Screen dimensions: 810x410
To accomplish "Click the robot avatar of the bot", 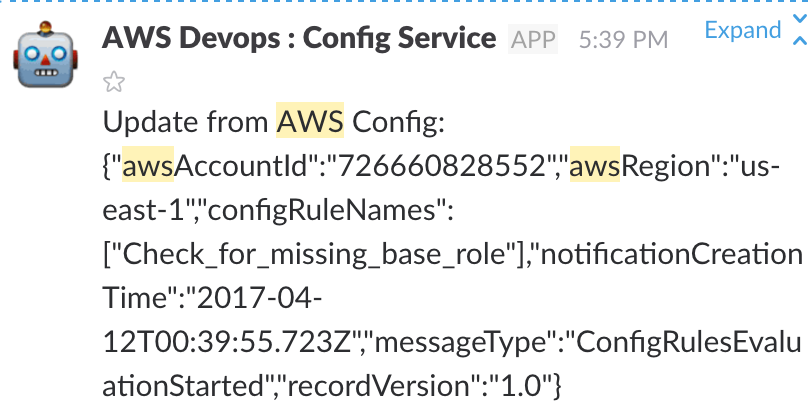I will click(45, 55).
